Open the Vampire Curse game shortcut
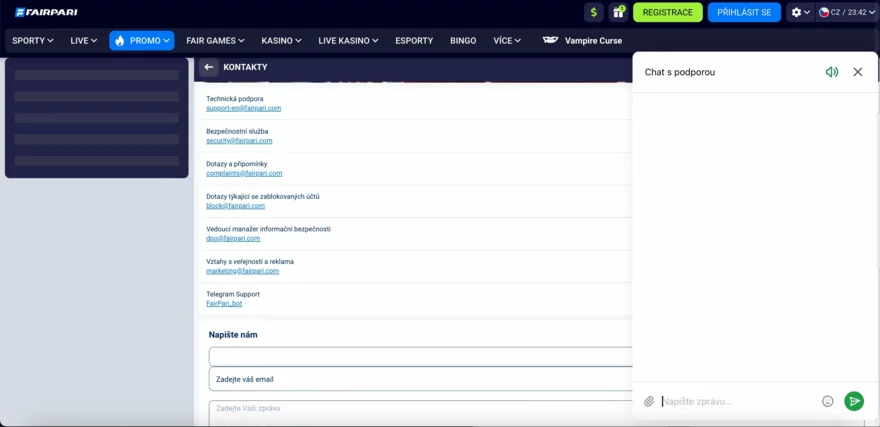880x427 pixels. [x=582, y=41]
